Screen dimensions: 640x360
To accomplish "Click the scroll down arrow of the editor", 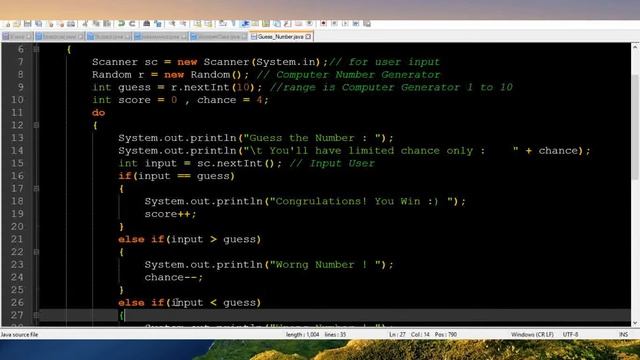I will (635, 322).
